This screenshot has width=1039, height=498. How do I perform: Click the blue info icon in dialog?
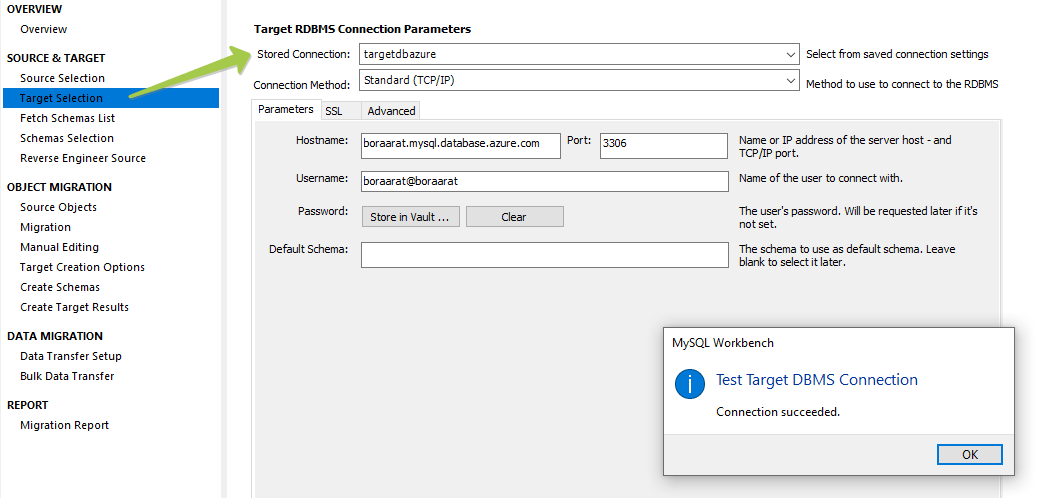(x=689, y=383)
